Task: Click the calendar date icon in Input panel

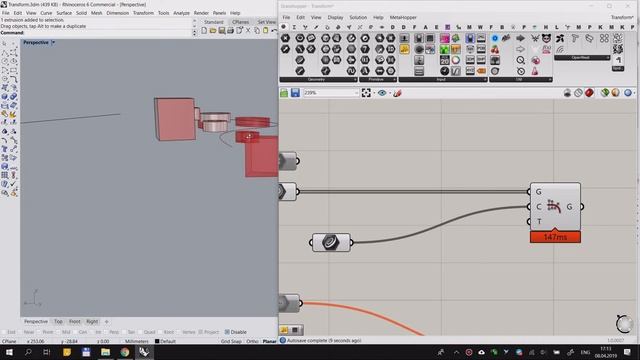Action: 444,60
